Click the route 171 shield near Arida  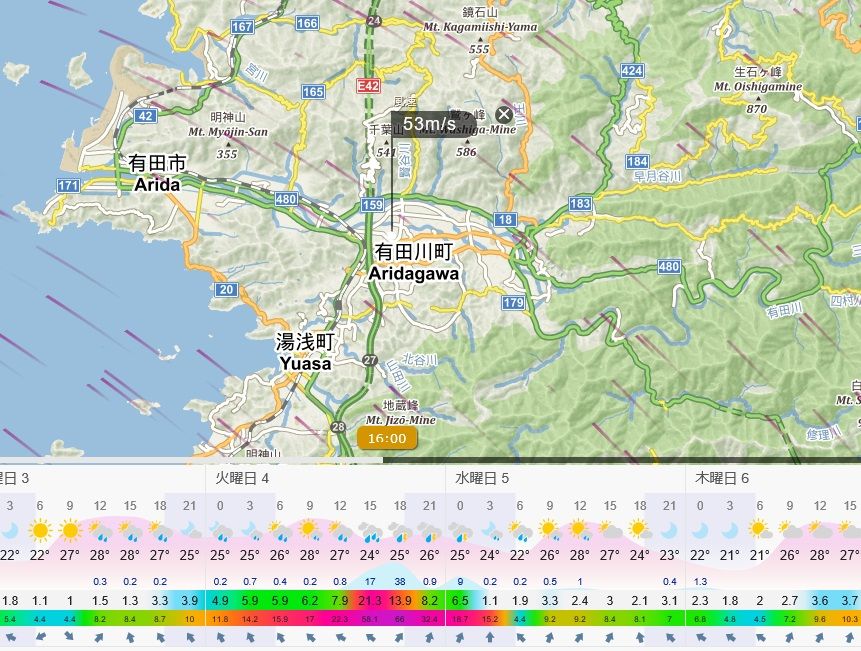68,186
